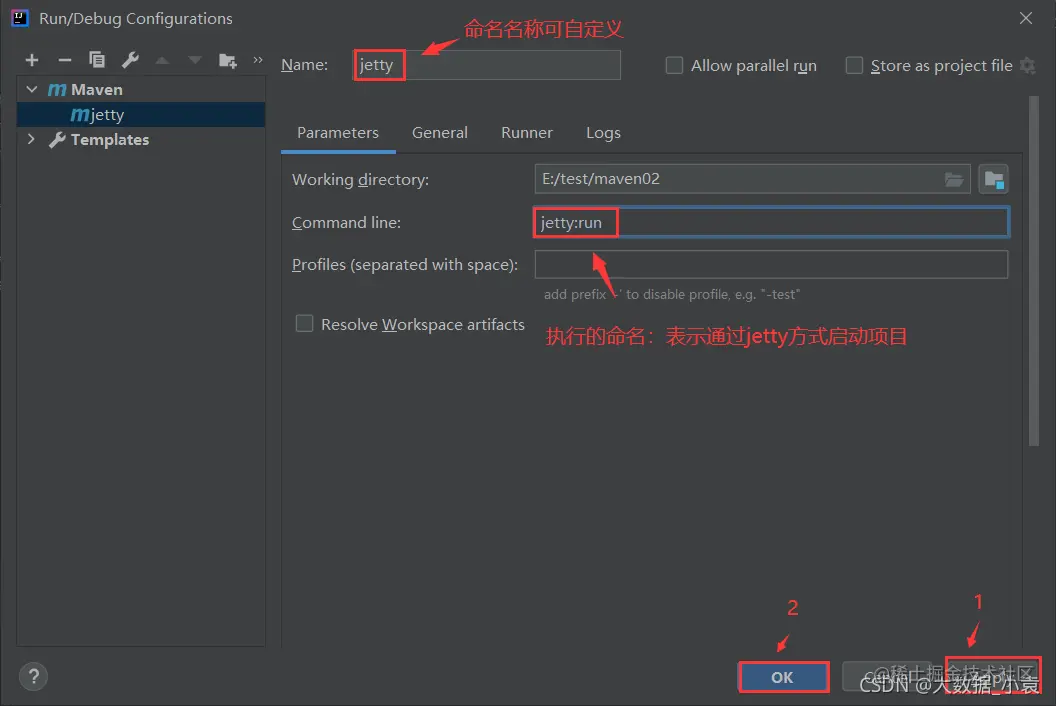This screenshot has width=1056, height=706.
Task: Close the Run/Debug Configurations dialog
Action: 1026,18
